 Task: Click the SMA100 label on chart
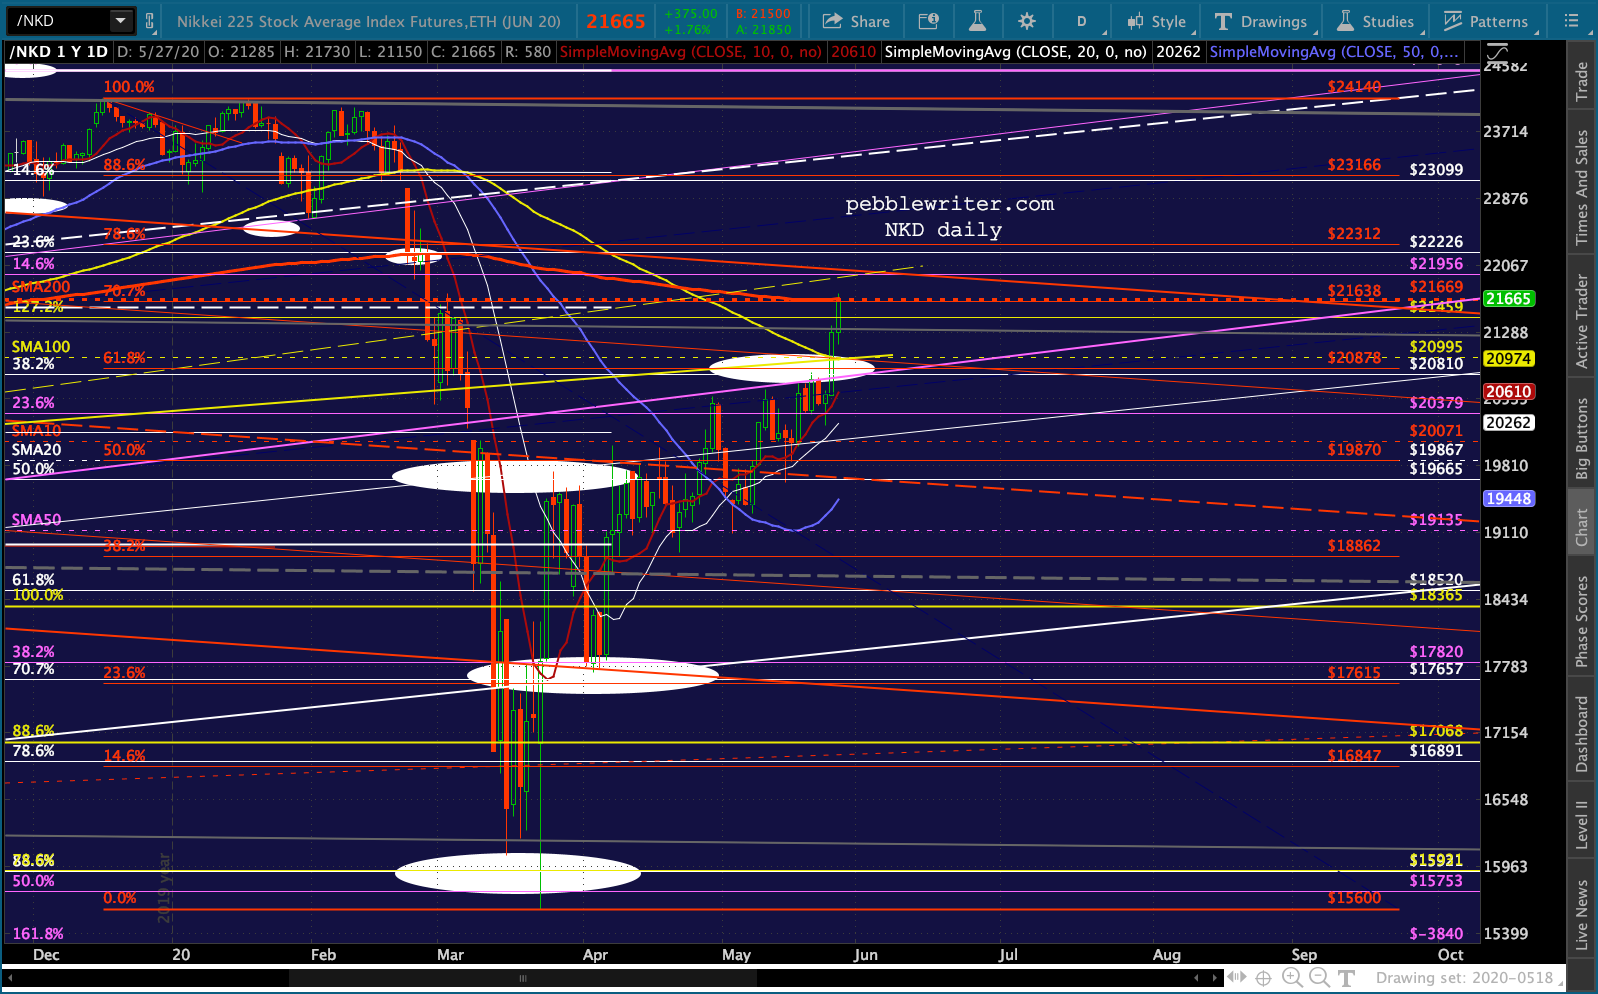[41, 347]
